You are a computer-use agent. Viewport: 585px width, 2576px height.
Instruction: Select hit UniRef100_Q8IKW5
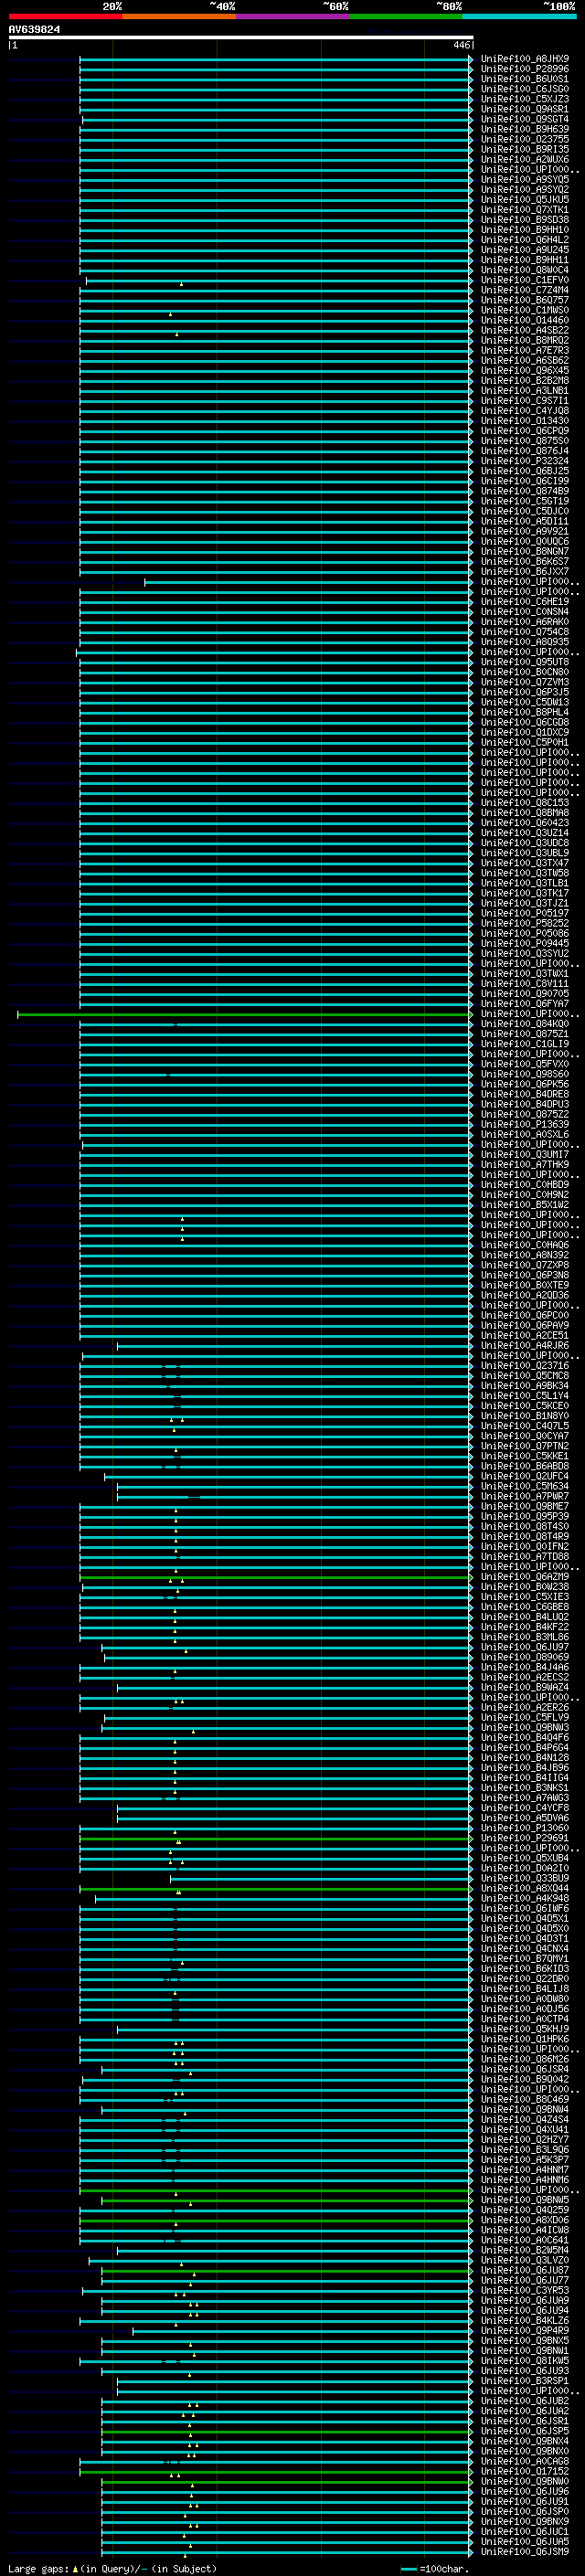pyautogui.click(x=524, y=2360)
